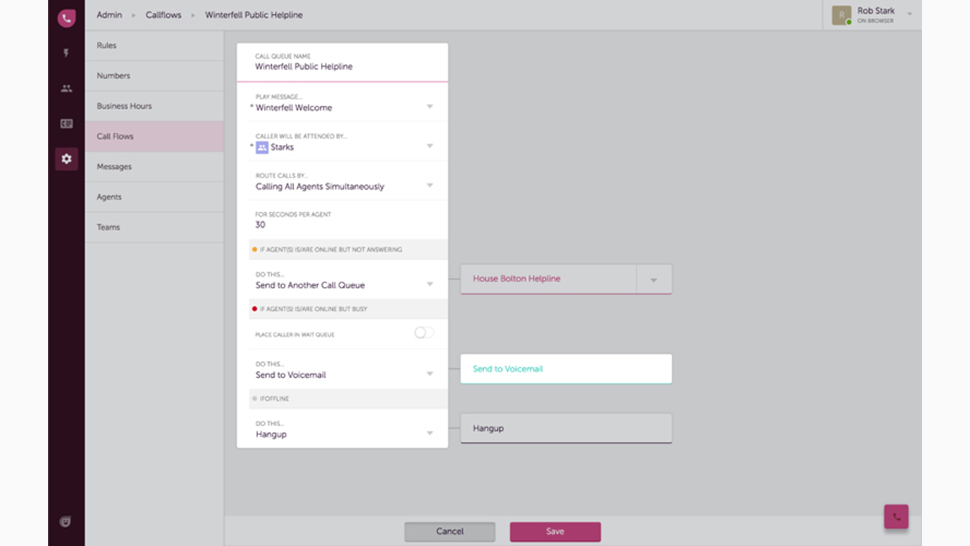Screen dimensions: 970x546
Task: Click the Save button
Action: tap(555, 531)
